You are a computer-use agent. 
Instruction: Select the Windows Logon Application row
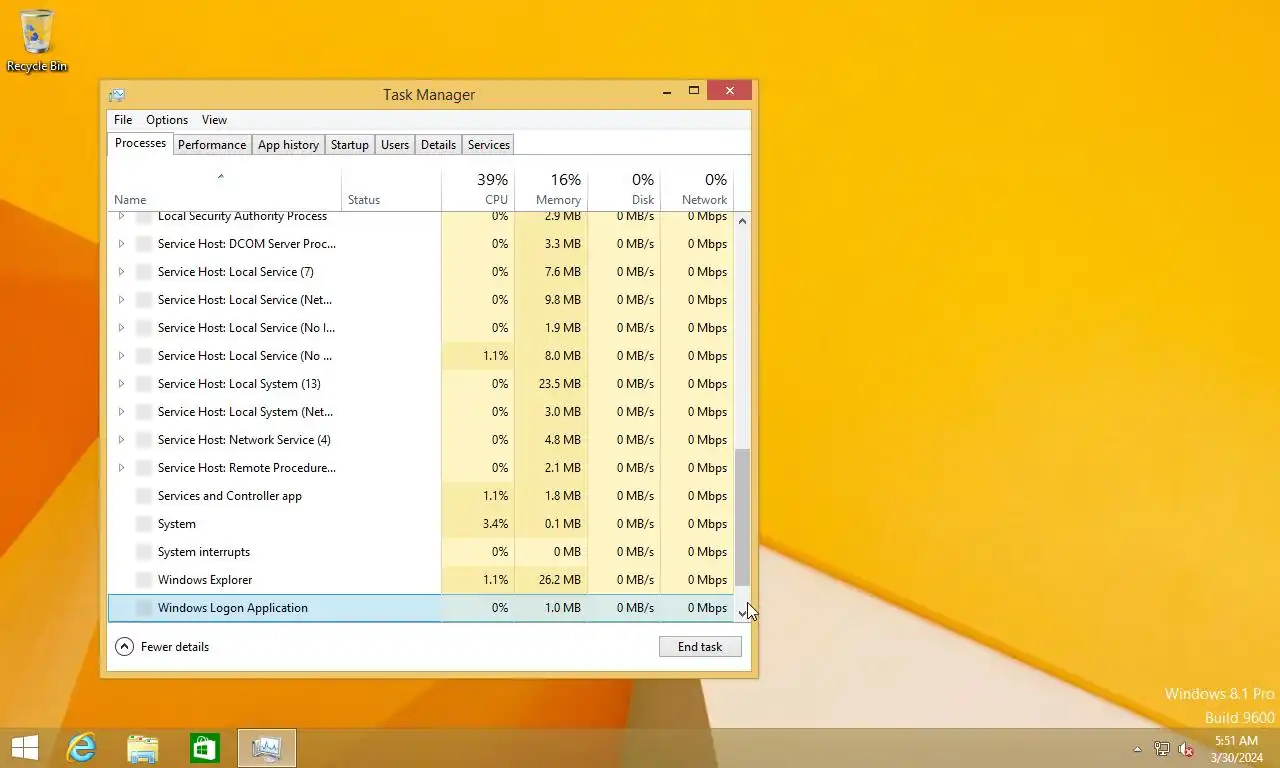tap(421, 608)
